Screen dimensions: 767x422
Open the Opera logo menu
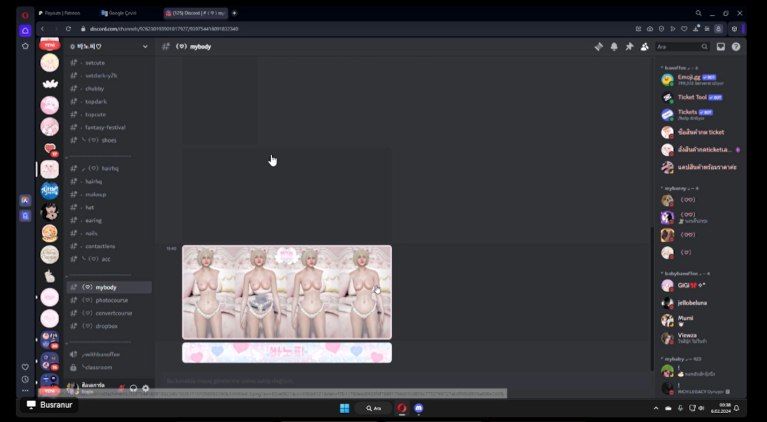pyautogui.click(x=25, y=15)
